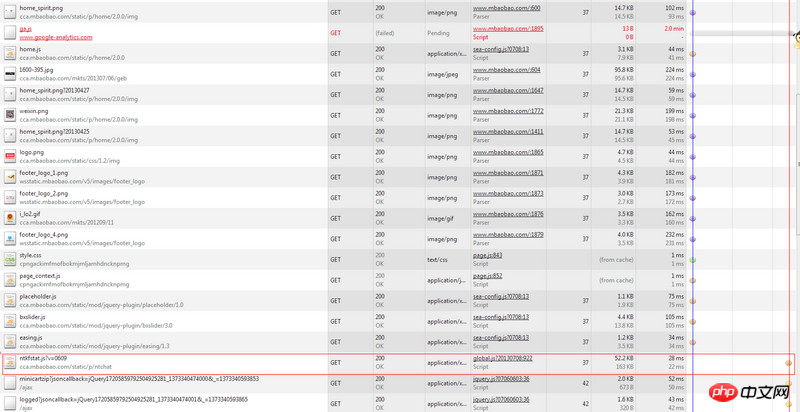This screenshot has height=412, width=800.
Task: Open initiator link page.js:843
Action: [488, 255]
